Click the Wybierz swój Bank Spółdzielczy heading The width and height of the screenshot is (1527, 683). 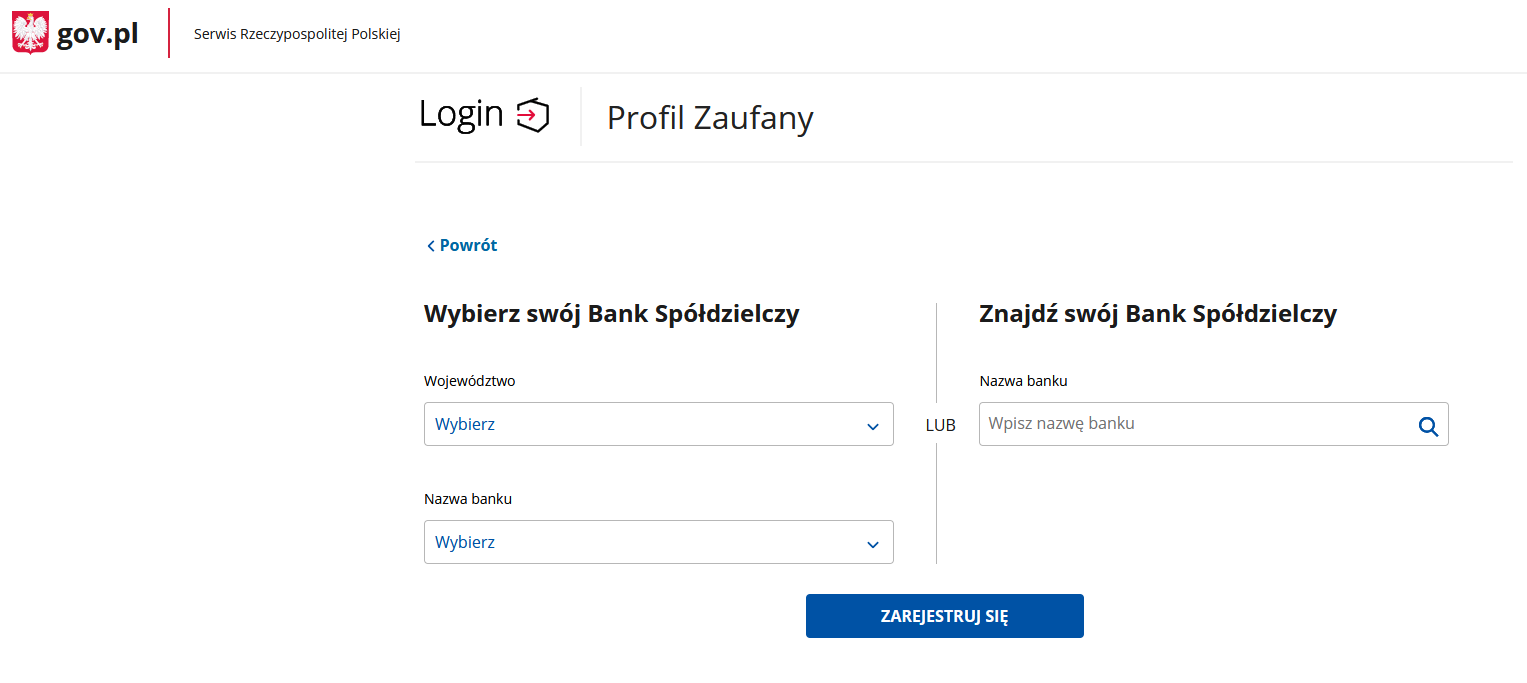(612, 314)
